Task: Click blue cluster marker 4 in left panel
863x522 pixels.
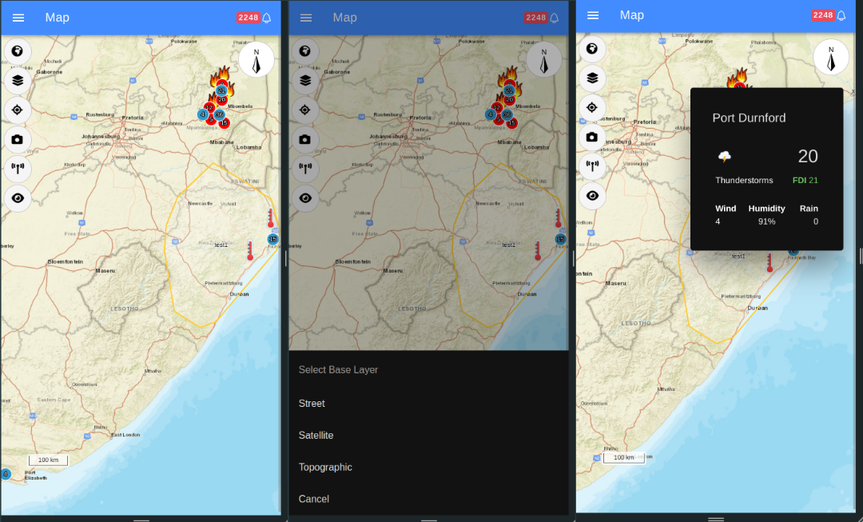Action: (203, 115)
